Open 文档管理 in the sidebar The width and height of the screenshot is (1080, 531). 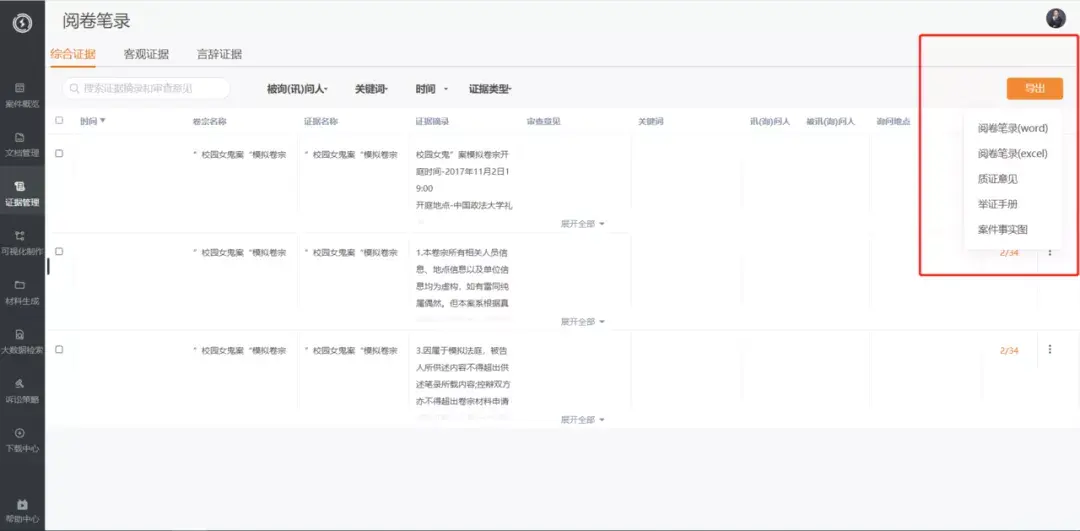(x=22, y=144)
